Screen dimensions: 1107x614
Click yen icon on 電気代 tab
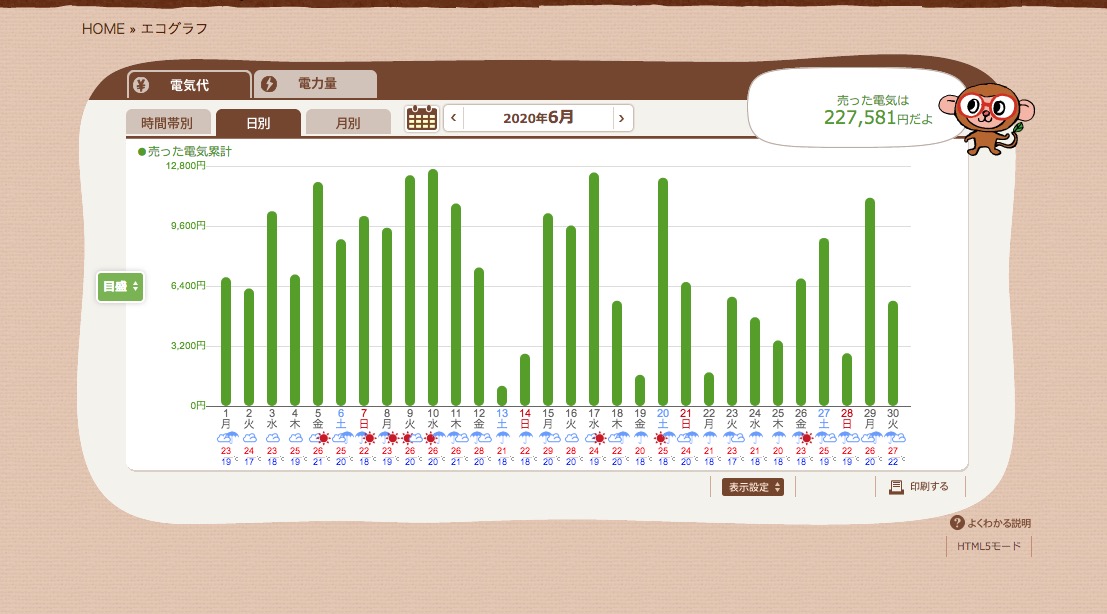(x=141, y=85)
